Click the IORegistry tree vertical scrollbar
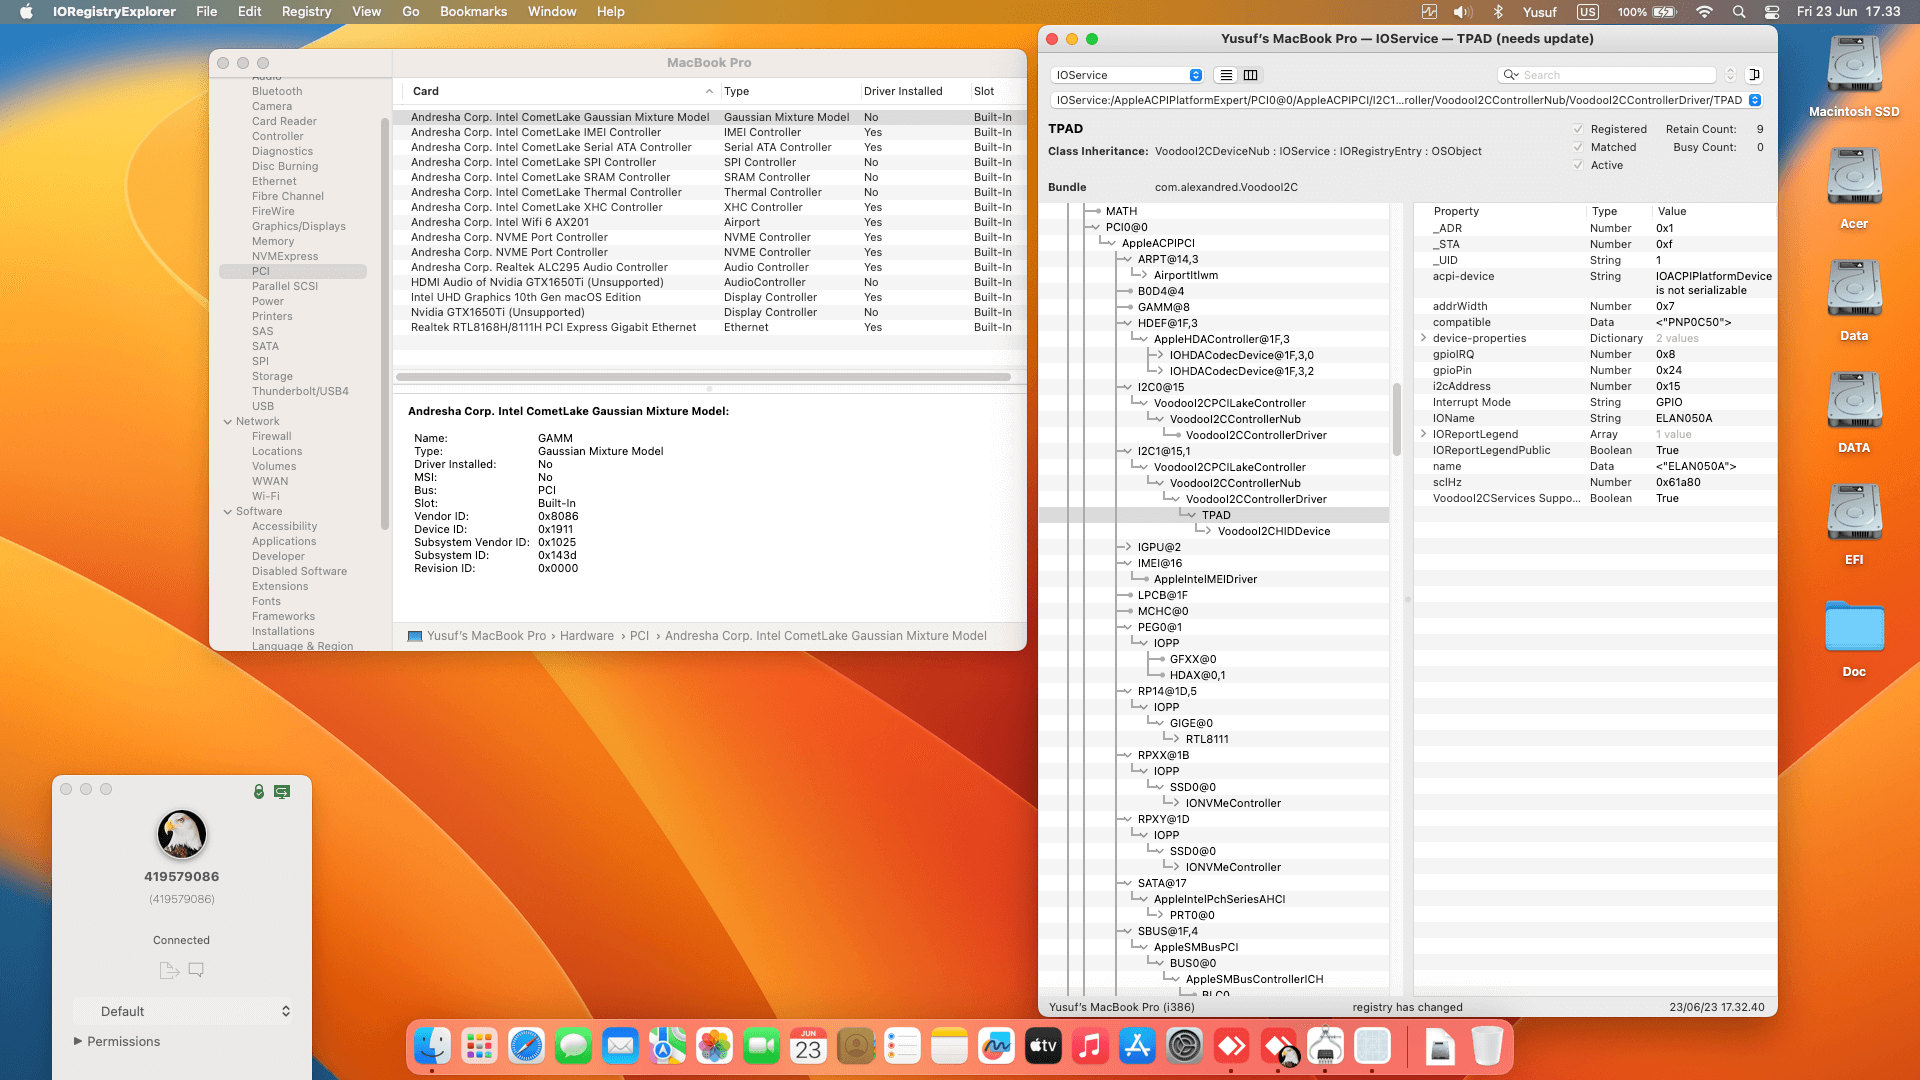Image resolution: width=1920 pixels, height=1080 pixels. [1396, 420]
